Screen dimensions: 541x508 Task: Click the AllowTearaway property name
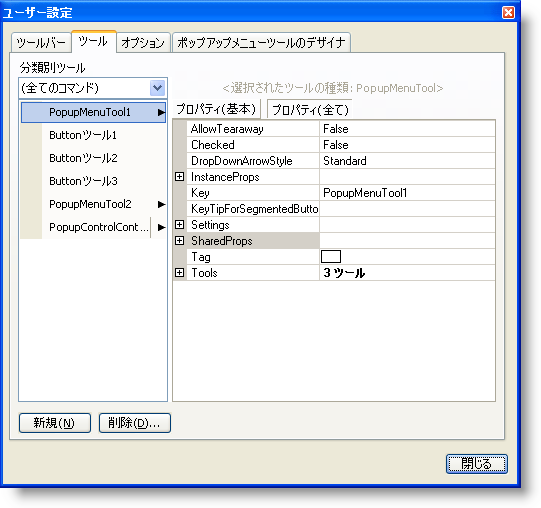(227, 129)
